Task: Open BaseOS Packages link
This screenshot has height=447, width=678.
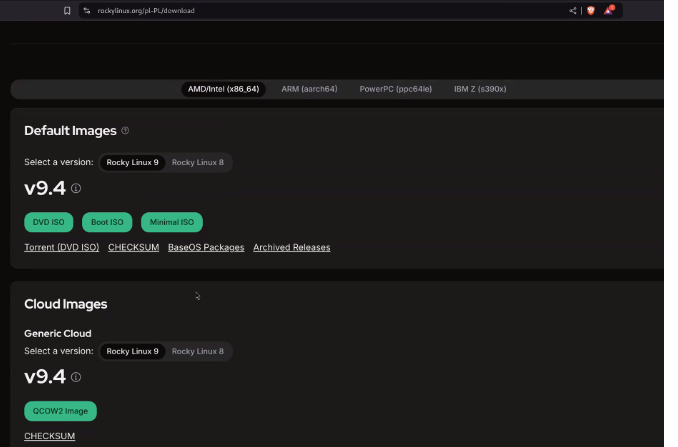Action: 206,247
